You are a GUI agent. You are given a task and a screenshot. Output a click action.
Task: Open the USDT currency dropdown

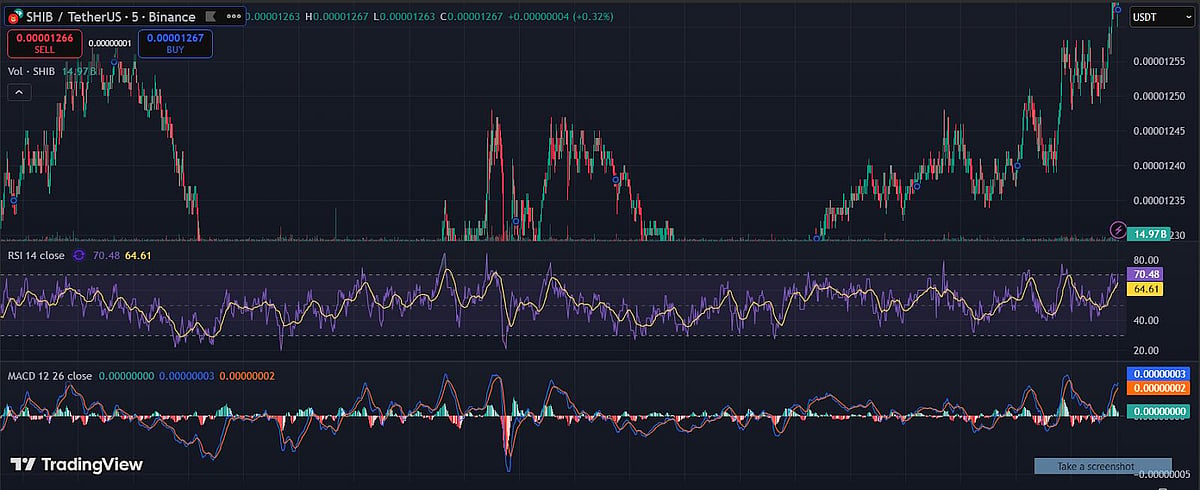1159,17
